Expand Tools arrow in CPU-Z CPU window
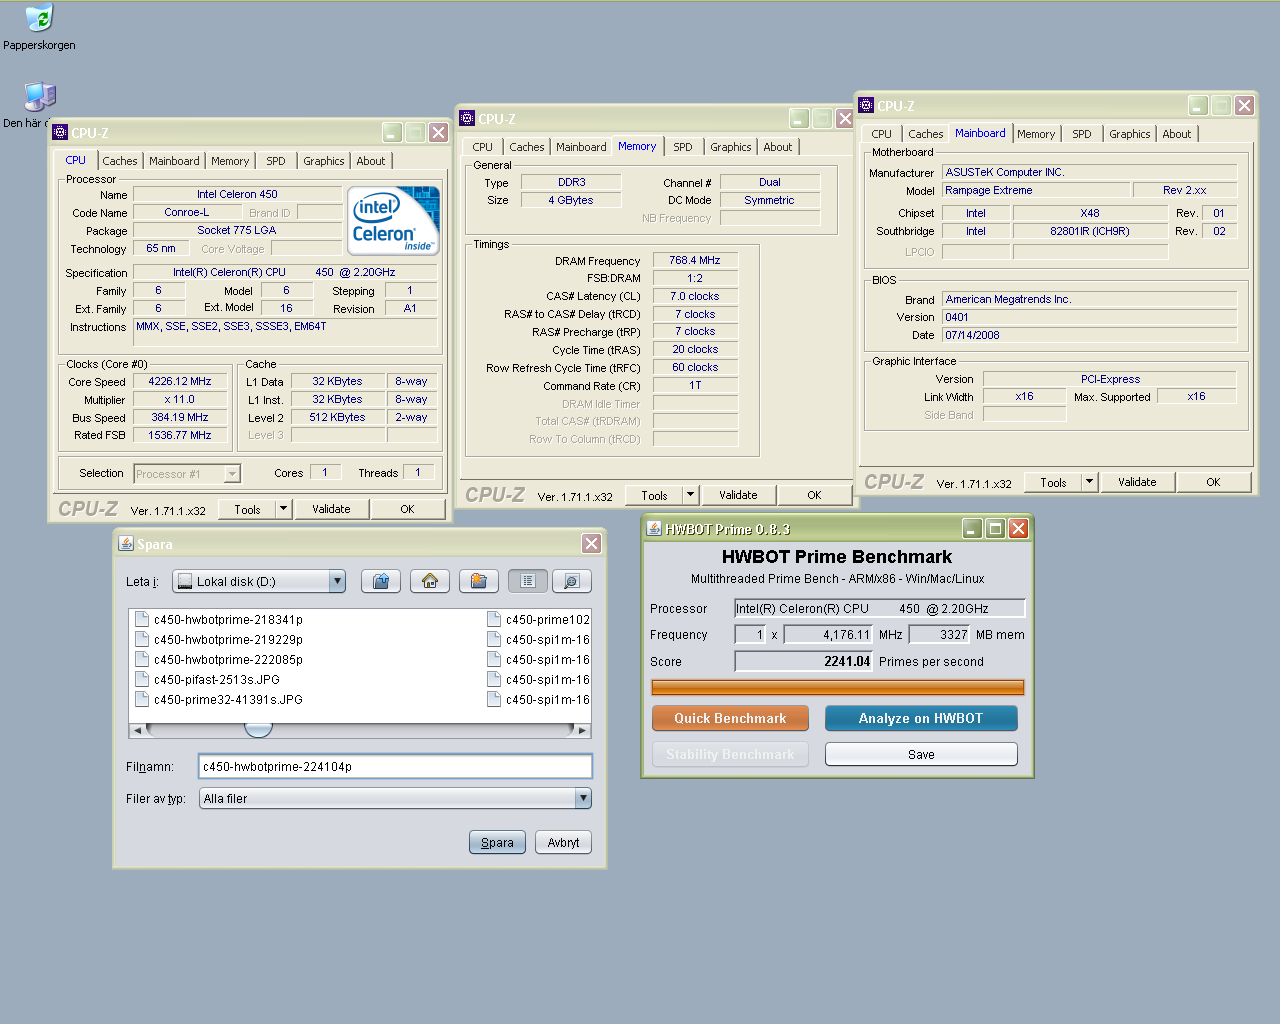The image size is (1280, 1024). pyautogui.click(x=284, y=509)
